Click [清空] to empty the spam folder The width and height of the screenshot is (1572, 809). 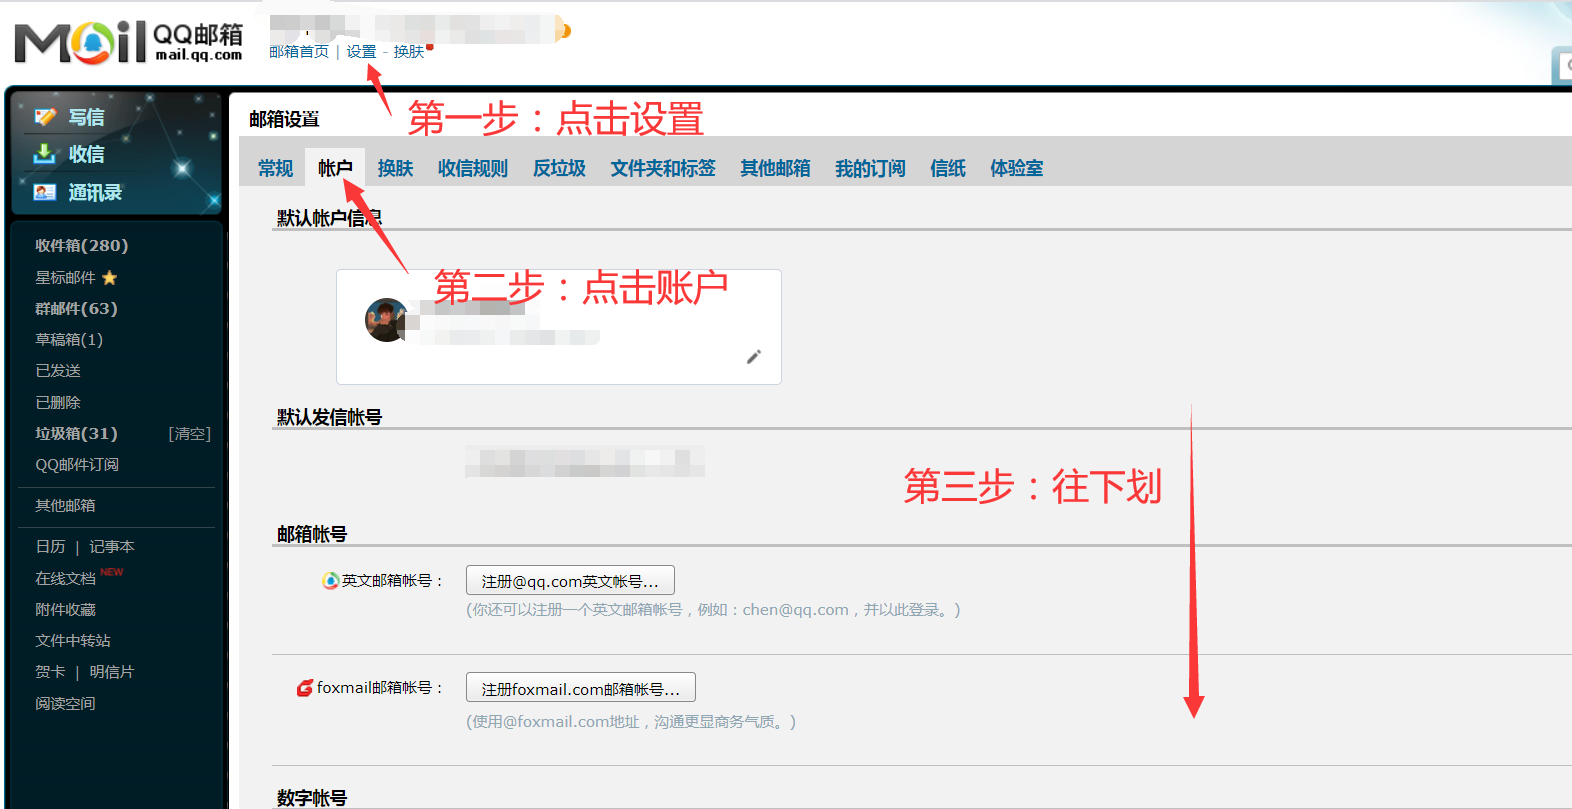tap(190, 433)
